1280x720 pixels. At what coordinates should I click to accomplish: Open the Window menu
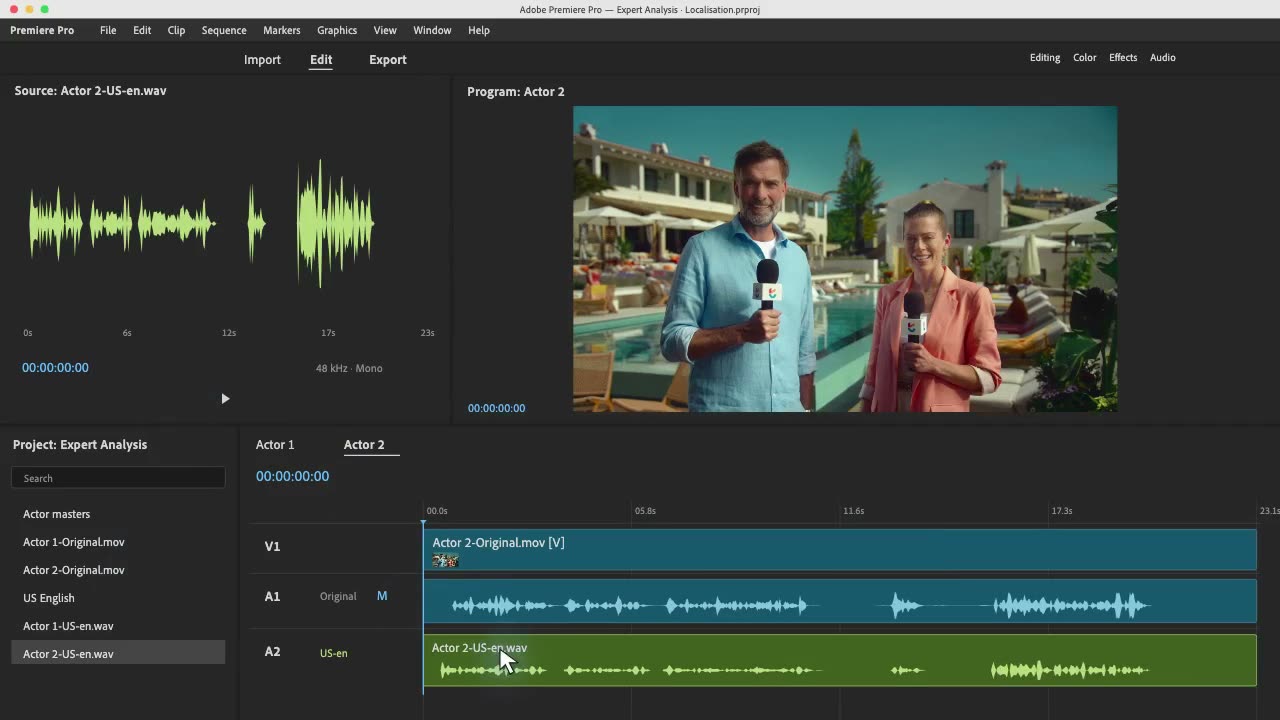(432, 30)
